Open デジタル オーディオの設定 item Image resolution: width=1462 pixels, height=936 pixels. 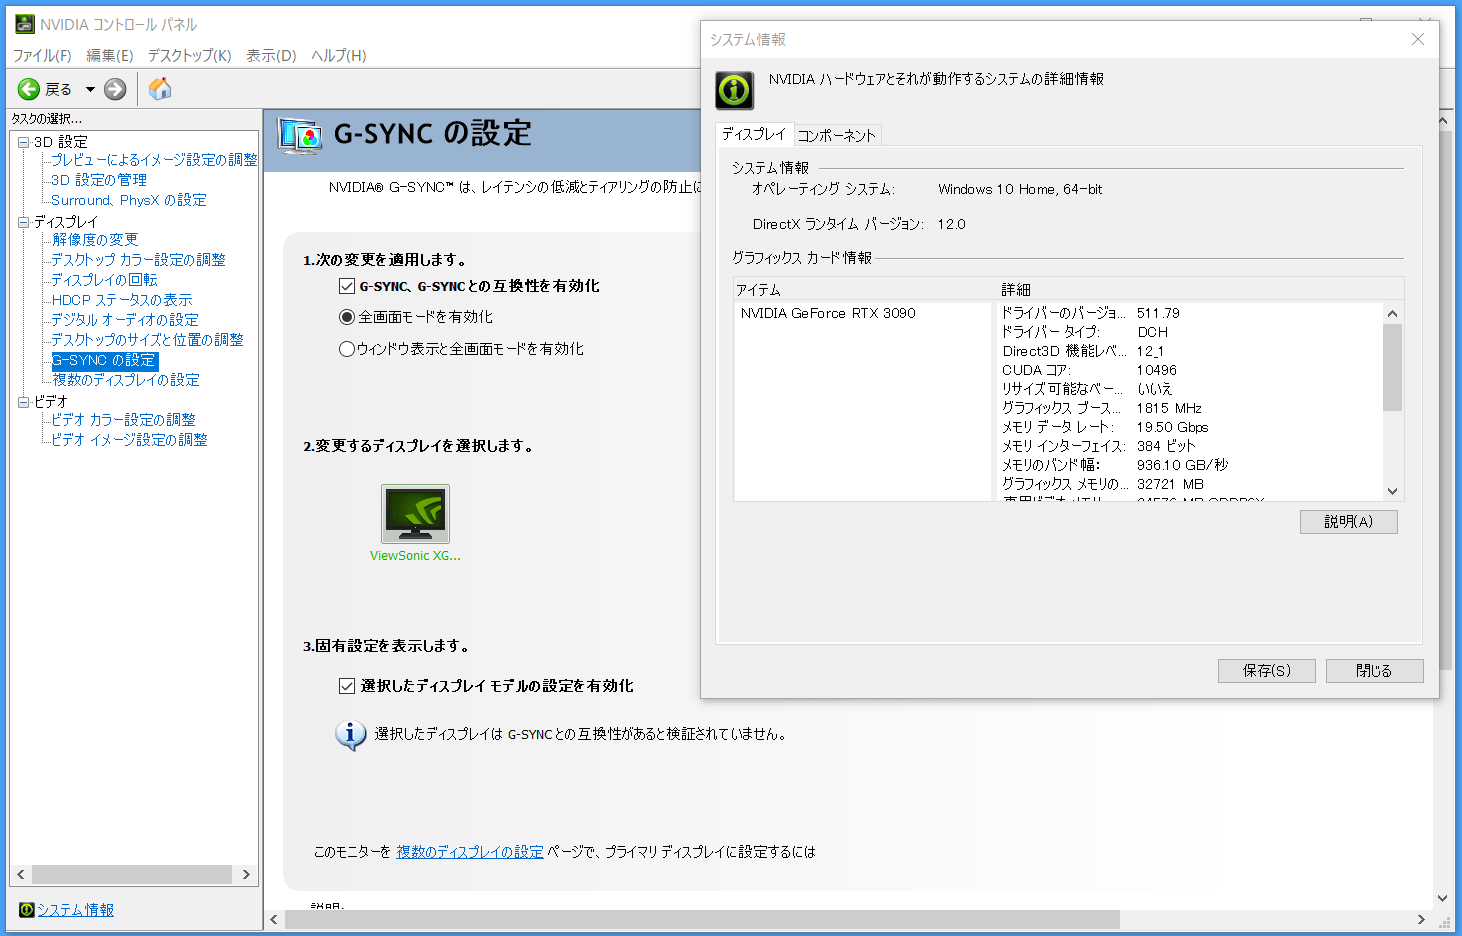tap(125, 320)
